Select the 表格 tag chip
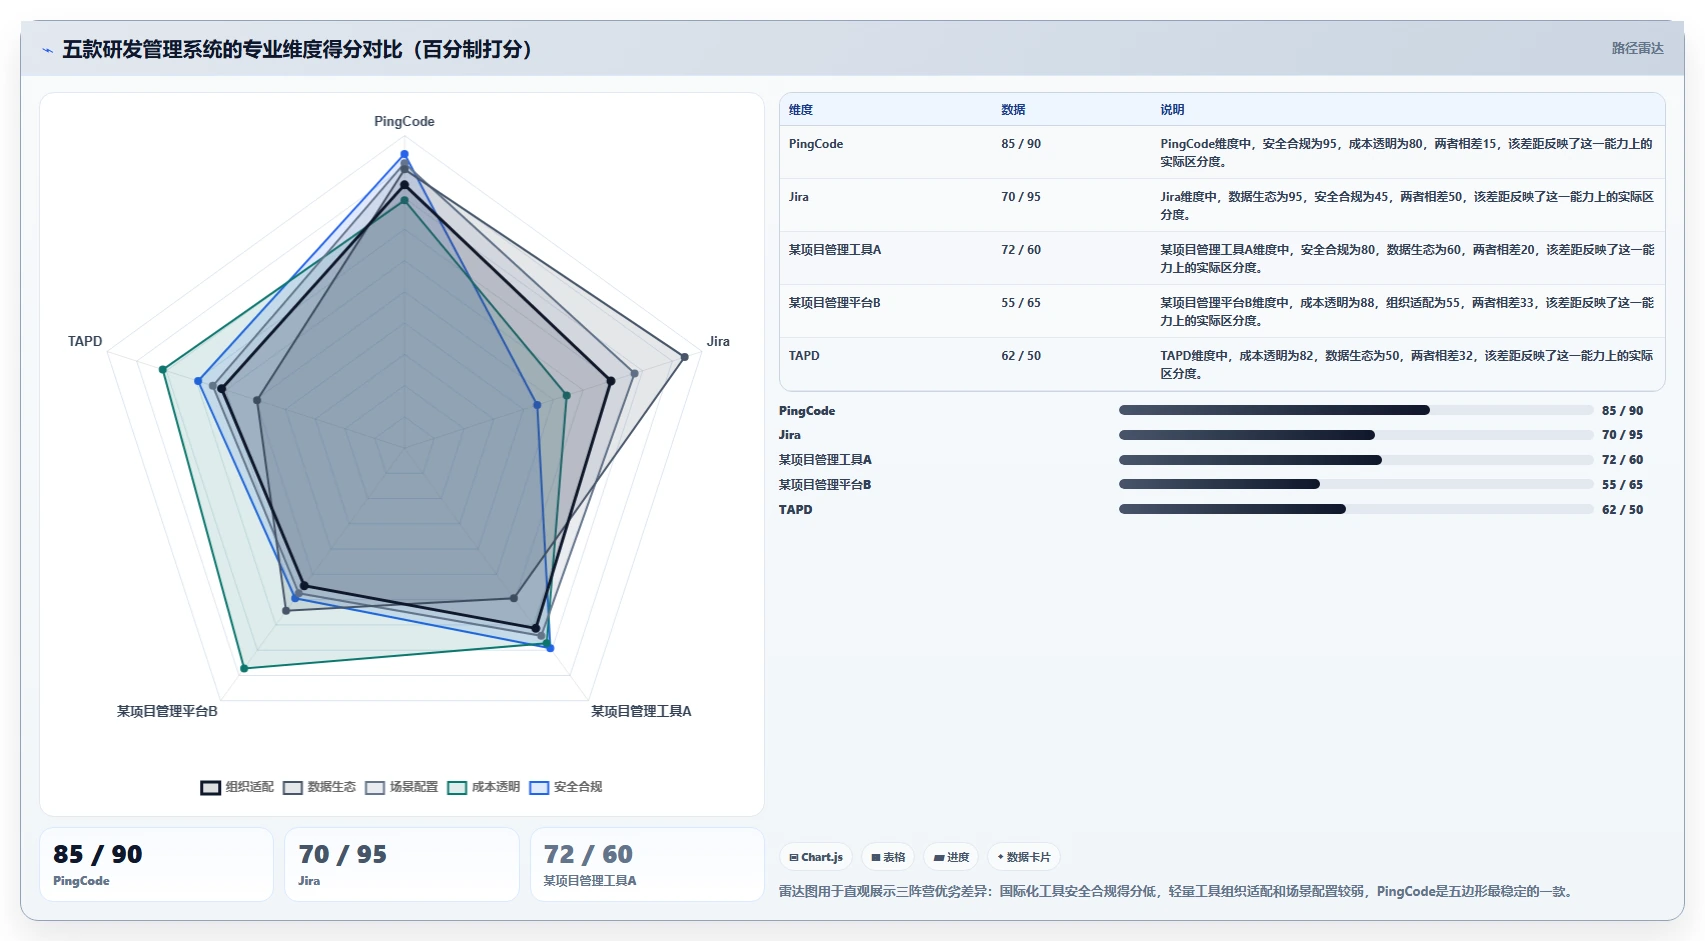This screenshot has height=941, width=1705. [x=888, y=857]
